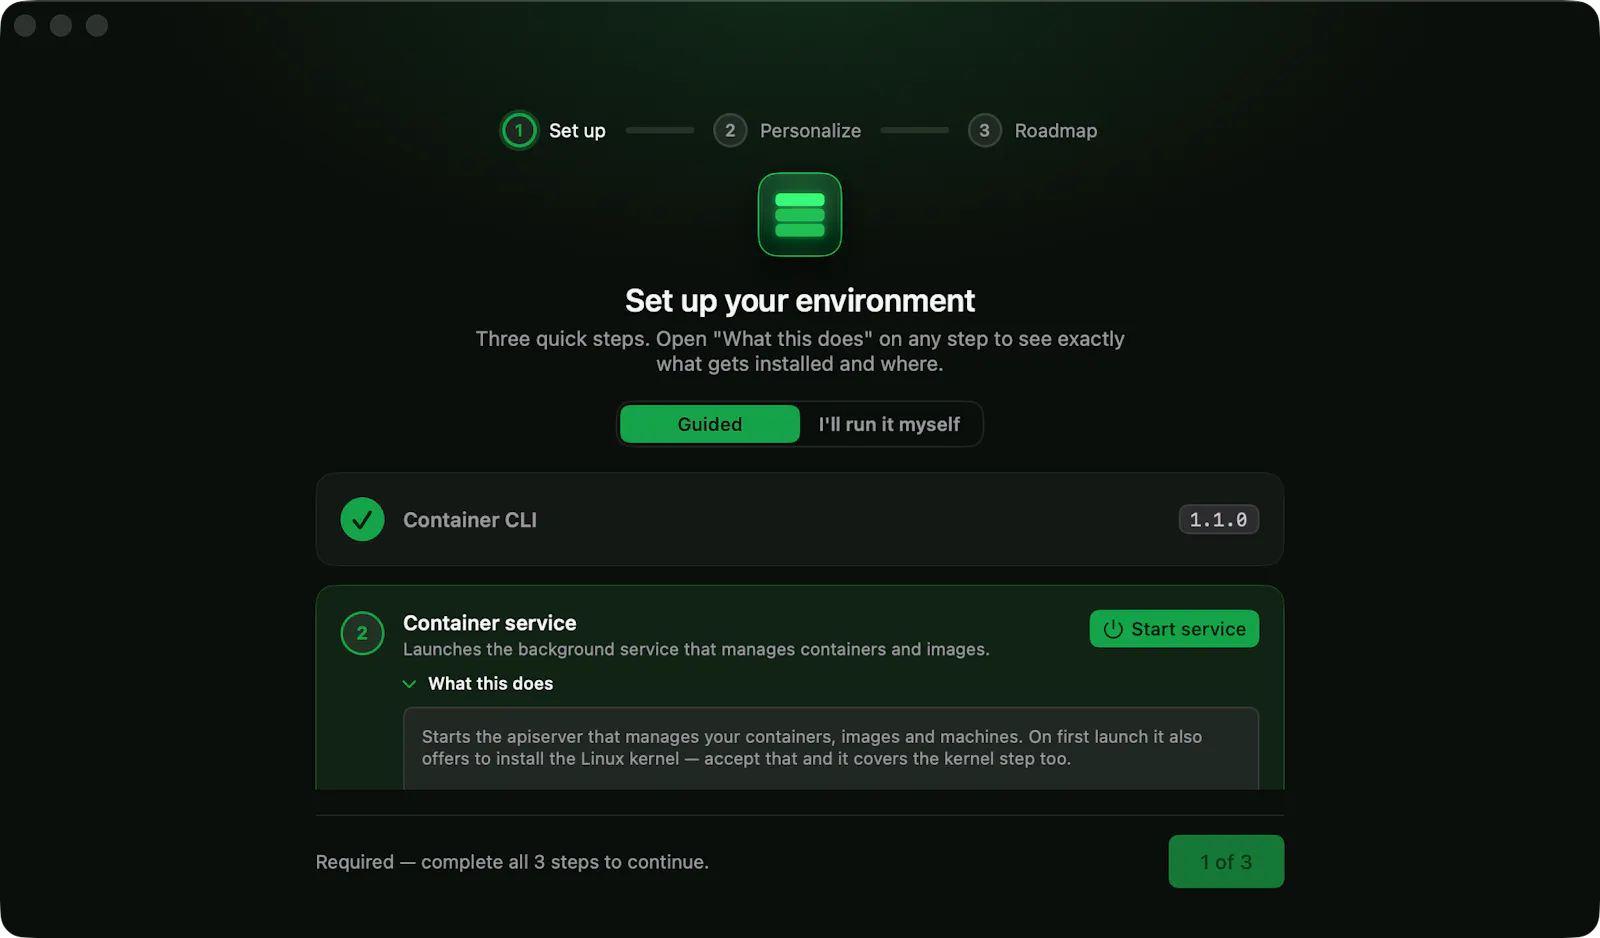Click the Launches the background service description
1600x938 pixels.
[x=696, y=650]
